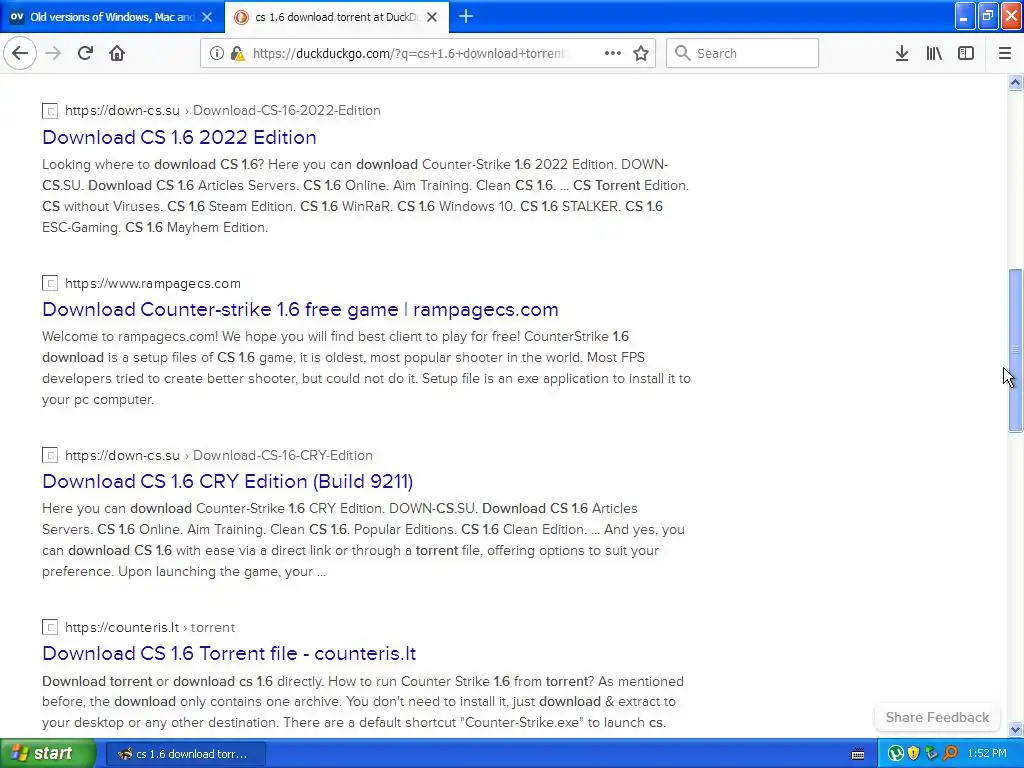Open the Firefox hamburger menu
This screenshot has height=768, width=1024.
point(1005,54)
